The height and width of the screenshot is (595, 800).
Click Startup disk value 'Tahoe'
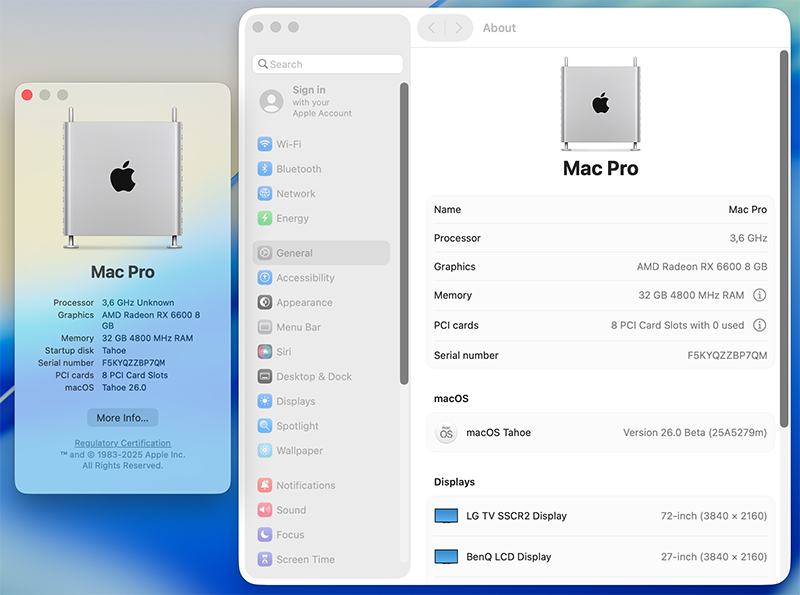click(114, 351)
